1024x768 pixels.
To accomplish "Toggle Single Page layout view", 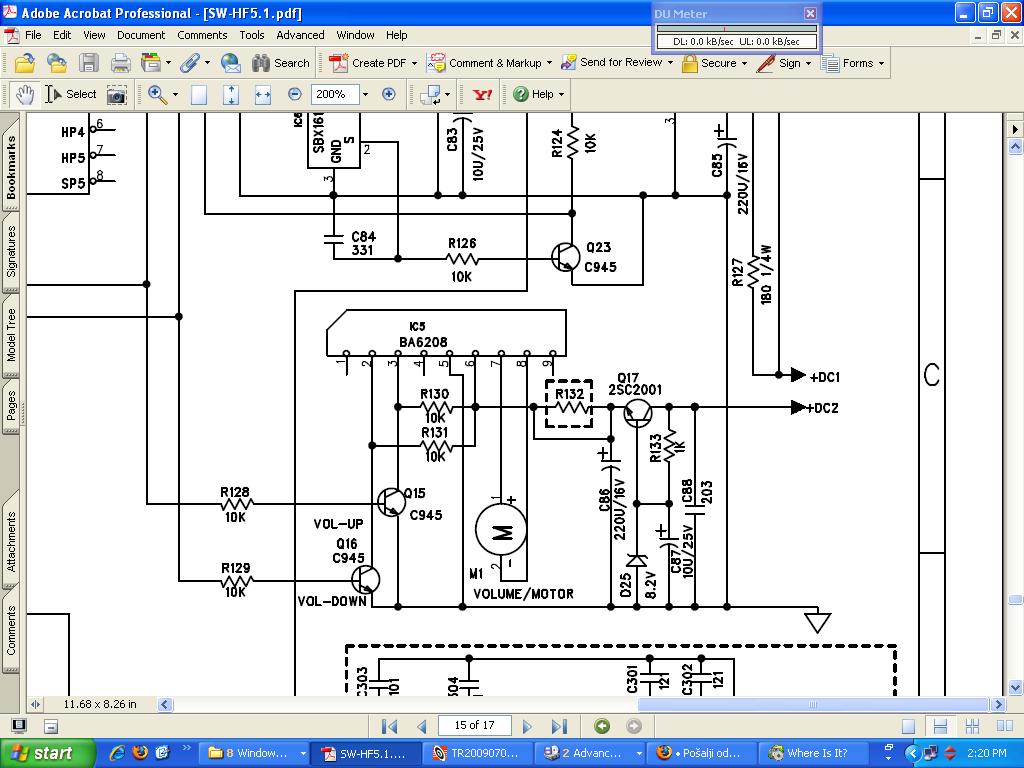I will 908,726.
